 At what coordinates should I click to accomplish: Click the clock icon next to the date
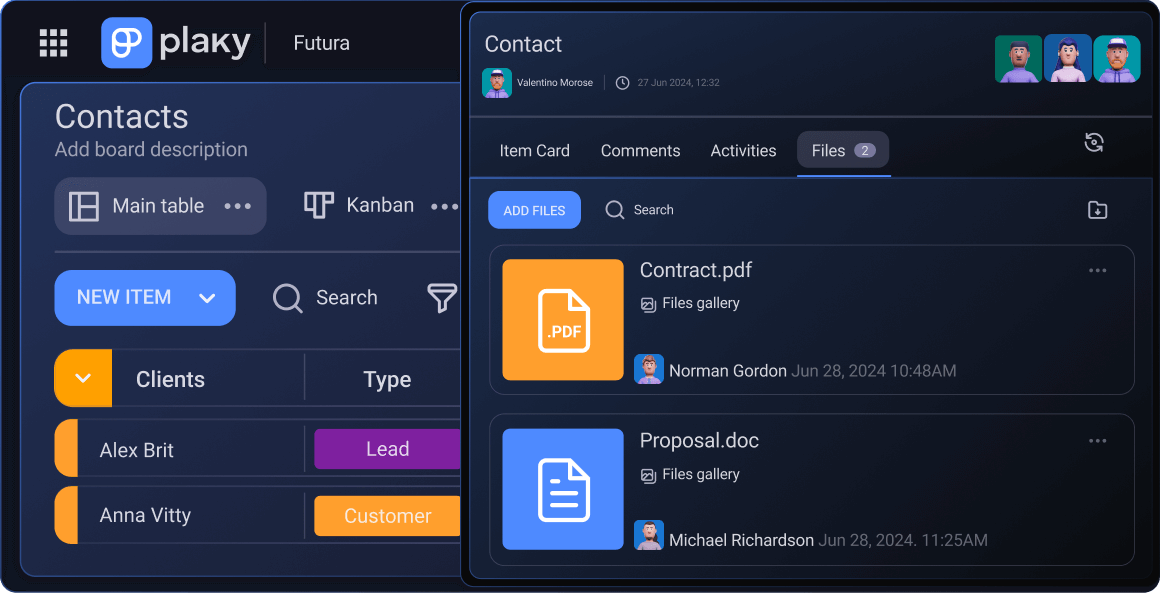tap(622, 82)
